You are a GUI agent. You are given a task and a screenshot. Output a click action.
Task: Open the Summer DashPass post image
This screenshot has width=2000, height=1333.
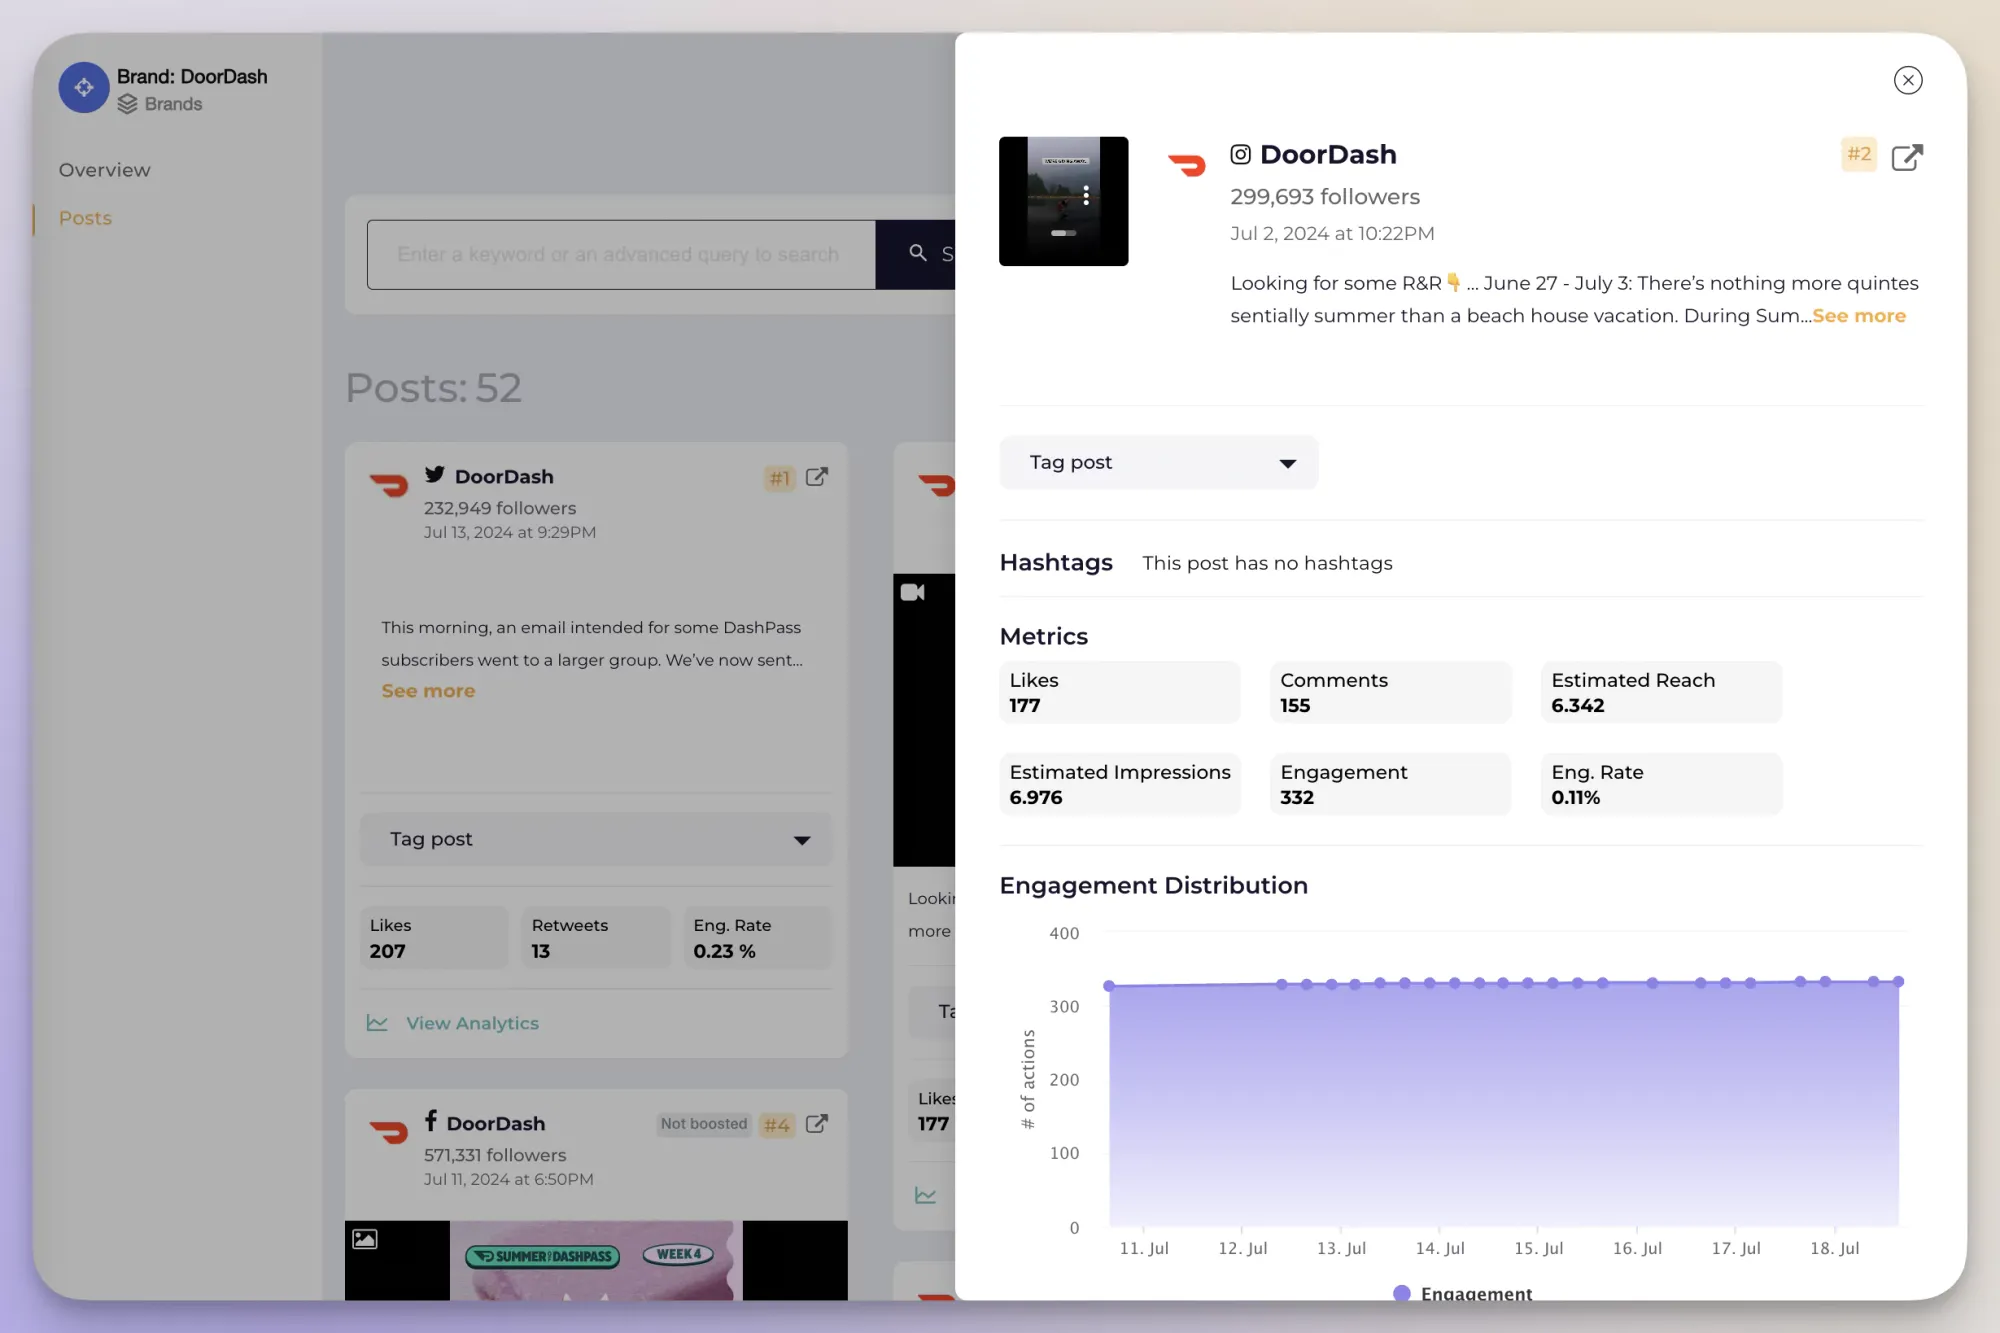click(x=596, y=1260)
